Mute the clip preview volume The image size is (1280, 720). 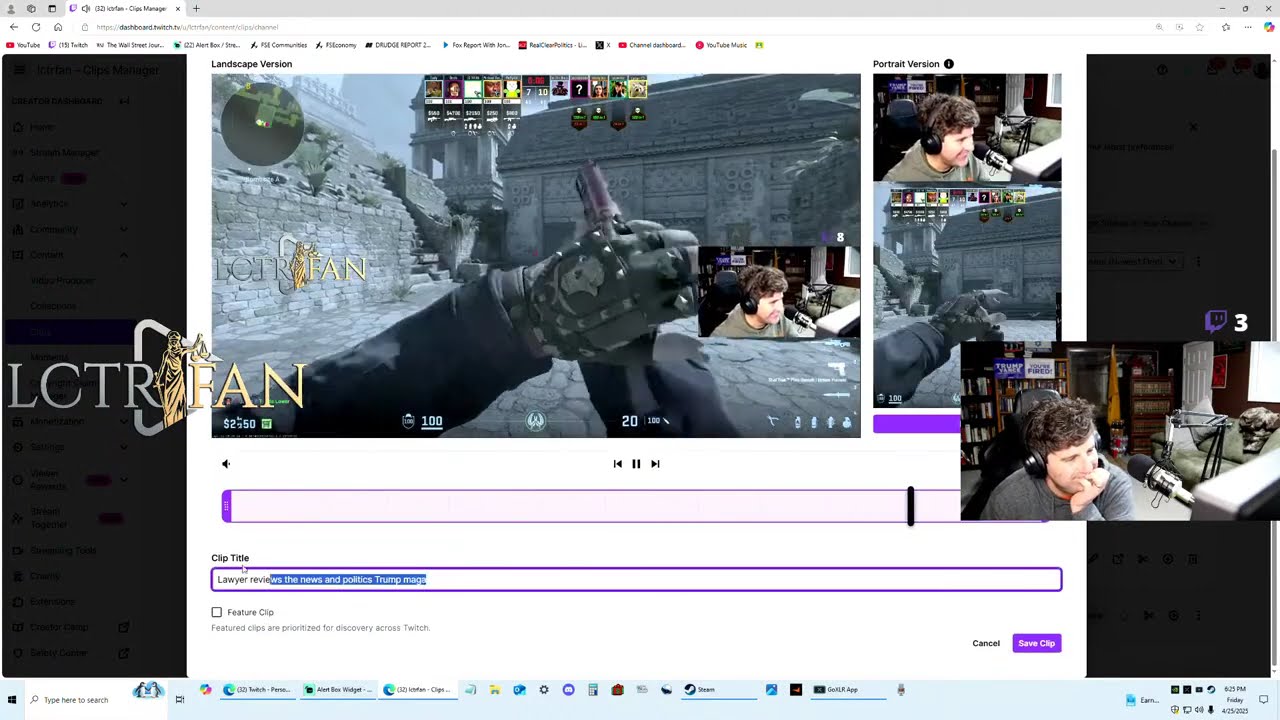point(226,464)
